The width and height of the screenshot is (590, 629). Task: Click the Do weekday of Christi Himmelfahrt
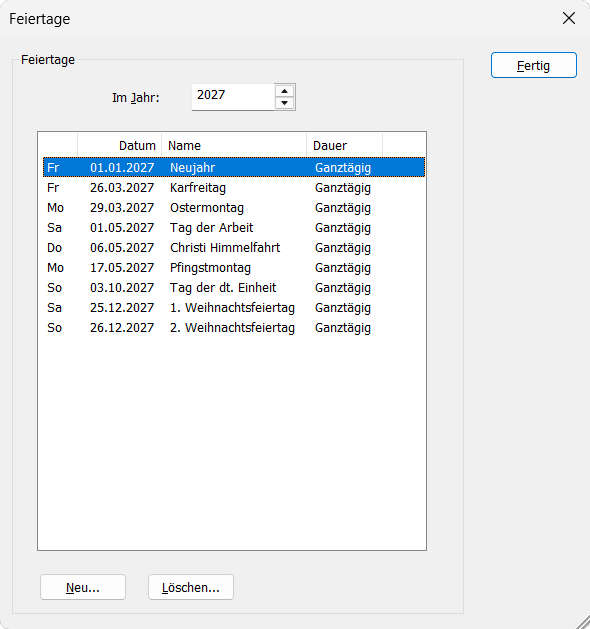[x=54, y=248]
